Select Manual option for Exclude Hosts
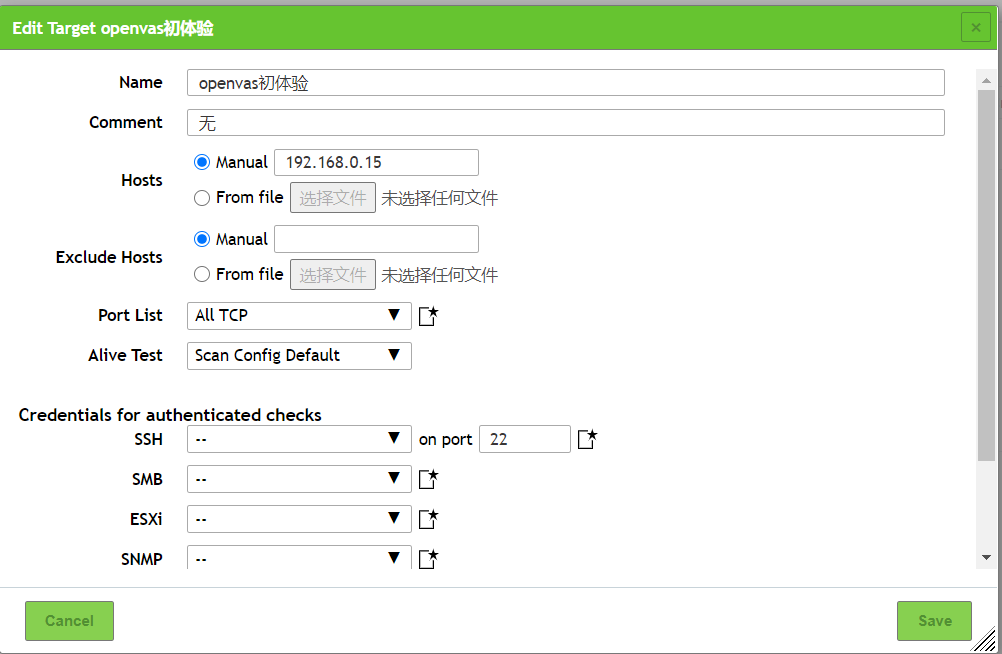1002x654 pixels. (x=202, y=239)
